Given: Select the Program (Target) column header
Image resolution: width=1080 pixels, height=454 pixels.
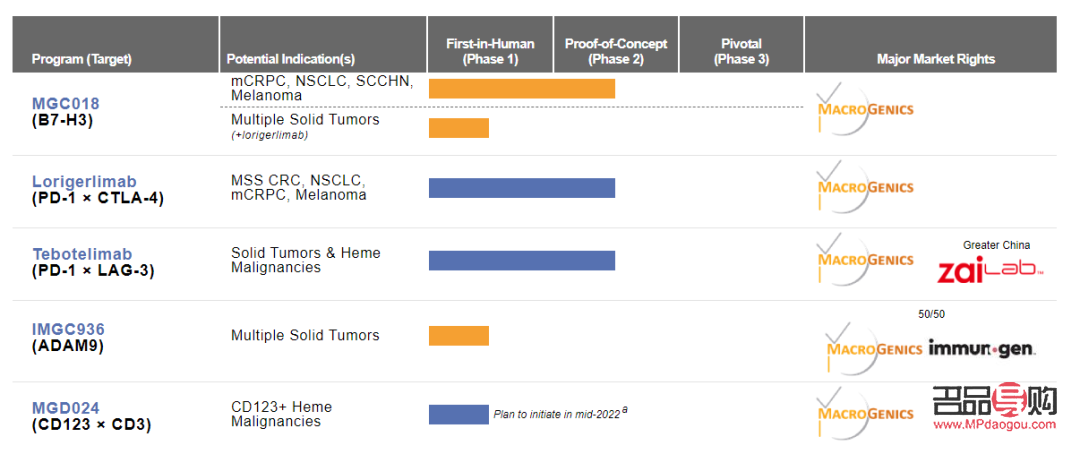Looking at the screenshot, I should 82,59.
